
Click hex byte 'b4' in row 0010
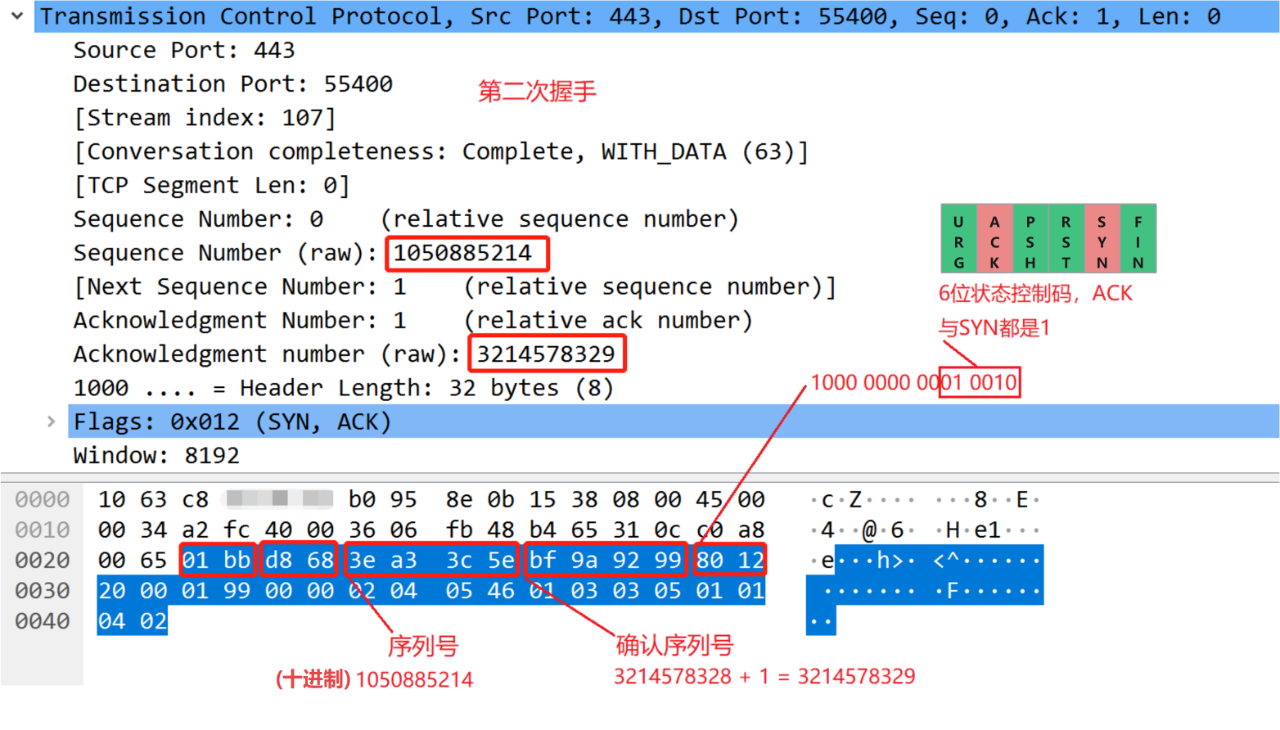click(543, 530)
